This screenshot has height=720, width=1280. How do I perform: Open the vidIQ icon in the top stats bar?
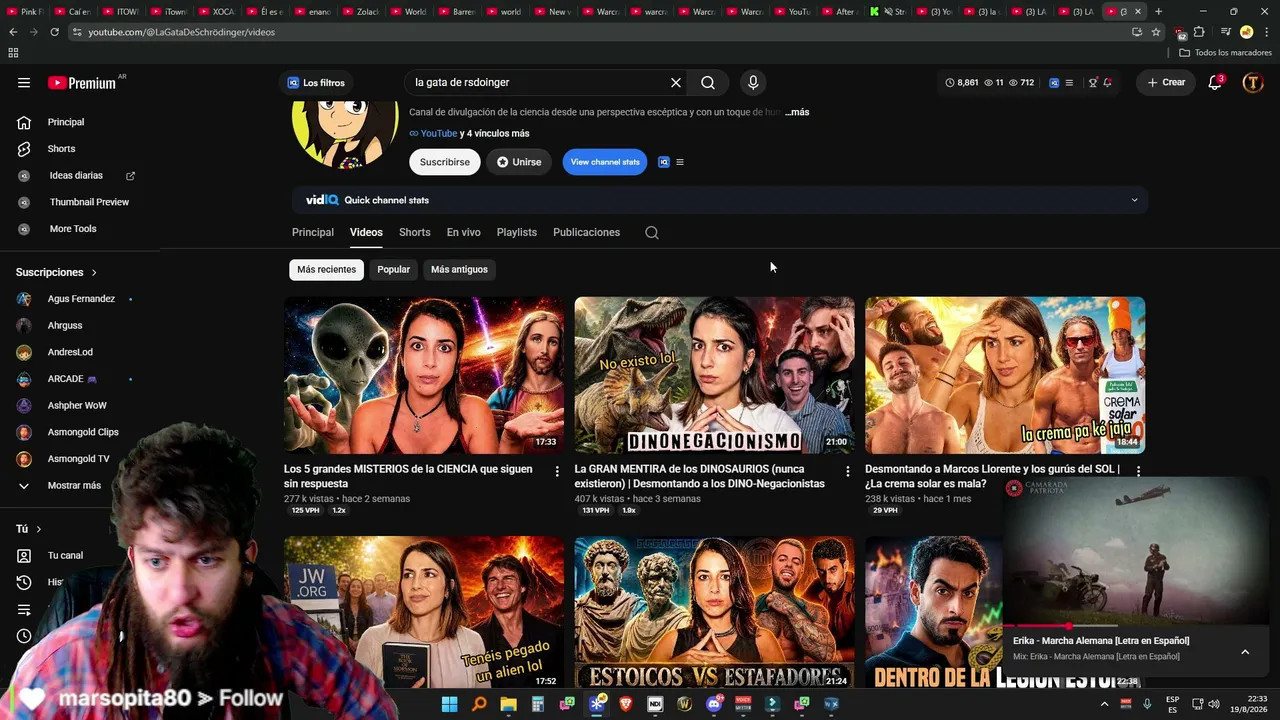[x=1054, y=83]
